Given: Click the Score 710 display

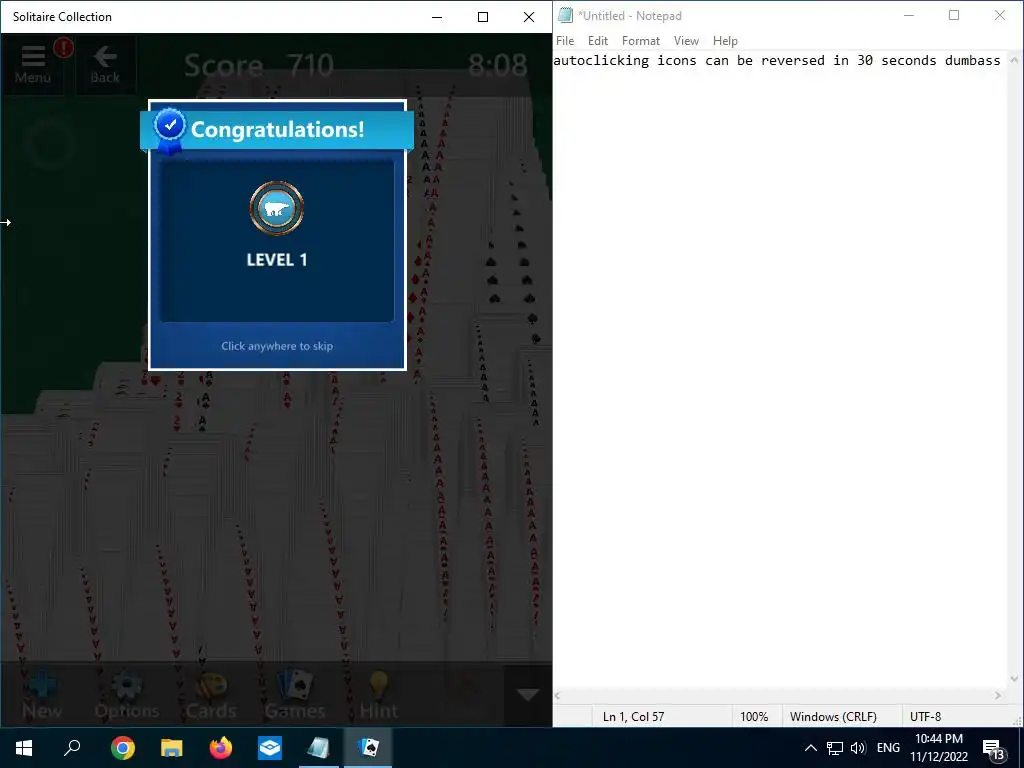Looking at the screenshot, I should [x=259, y=65].
